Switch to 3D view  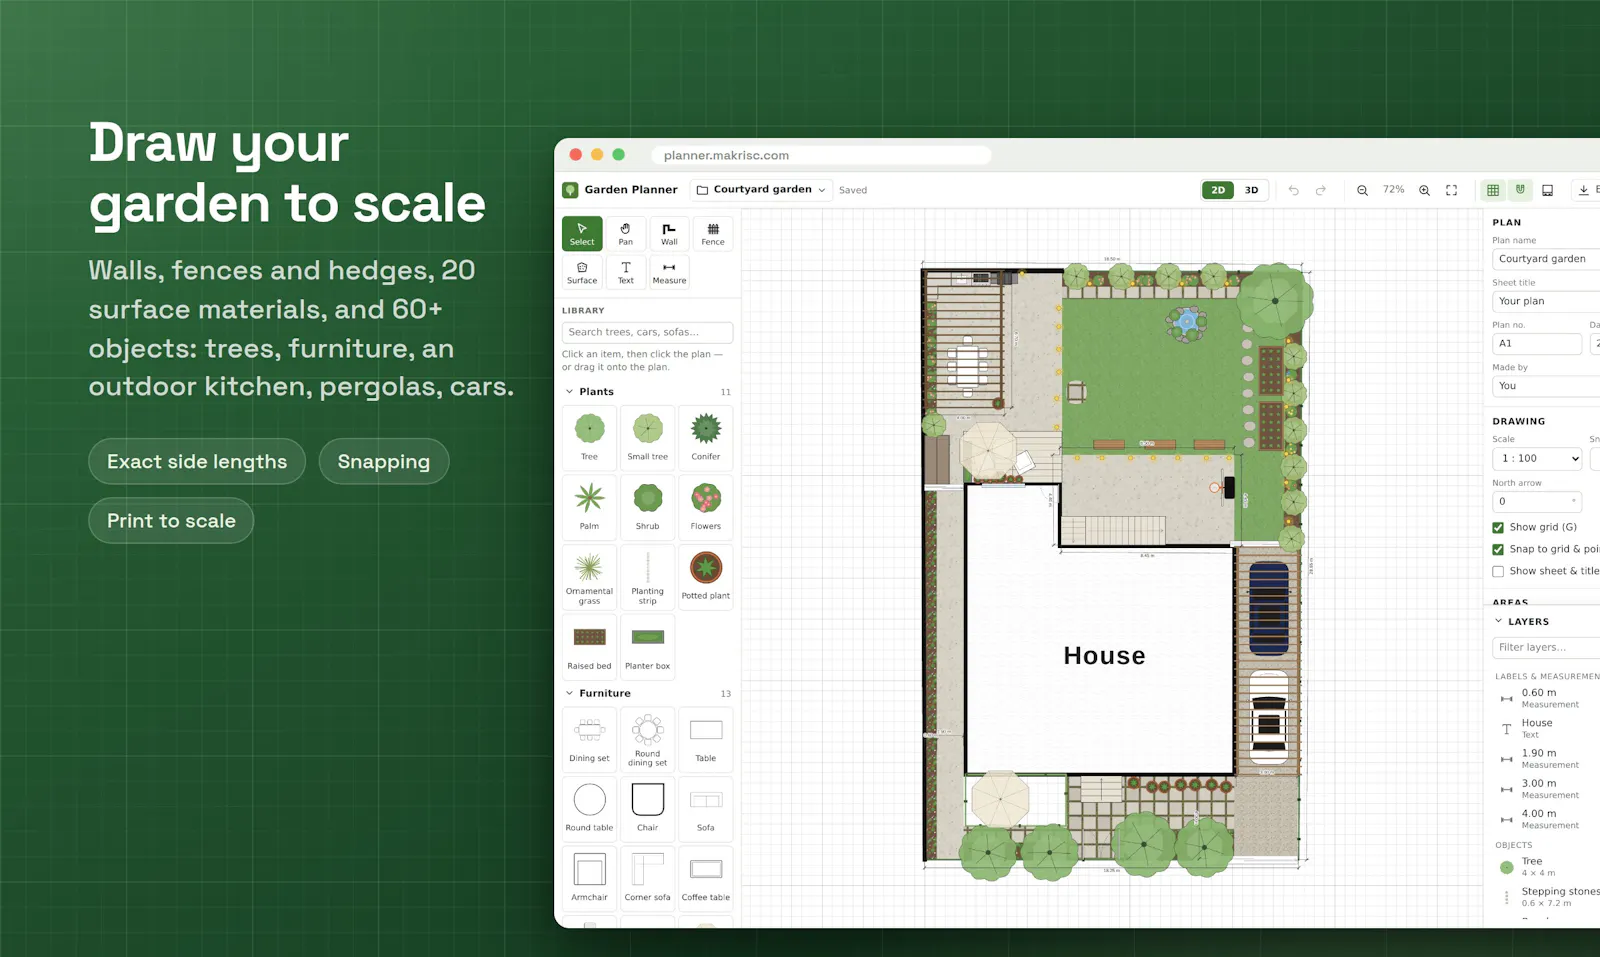(1252, 190)
